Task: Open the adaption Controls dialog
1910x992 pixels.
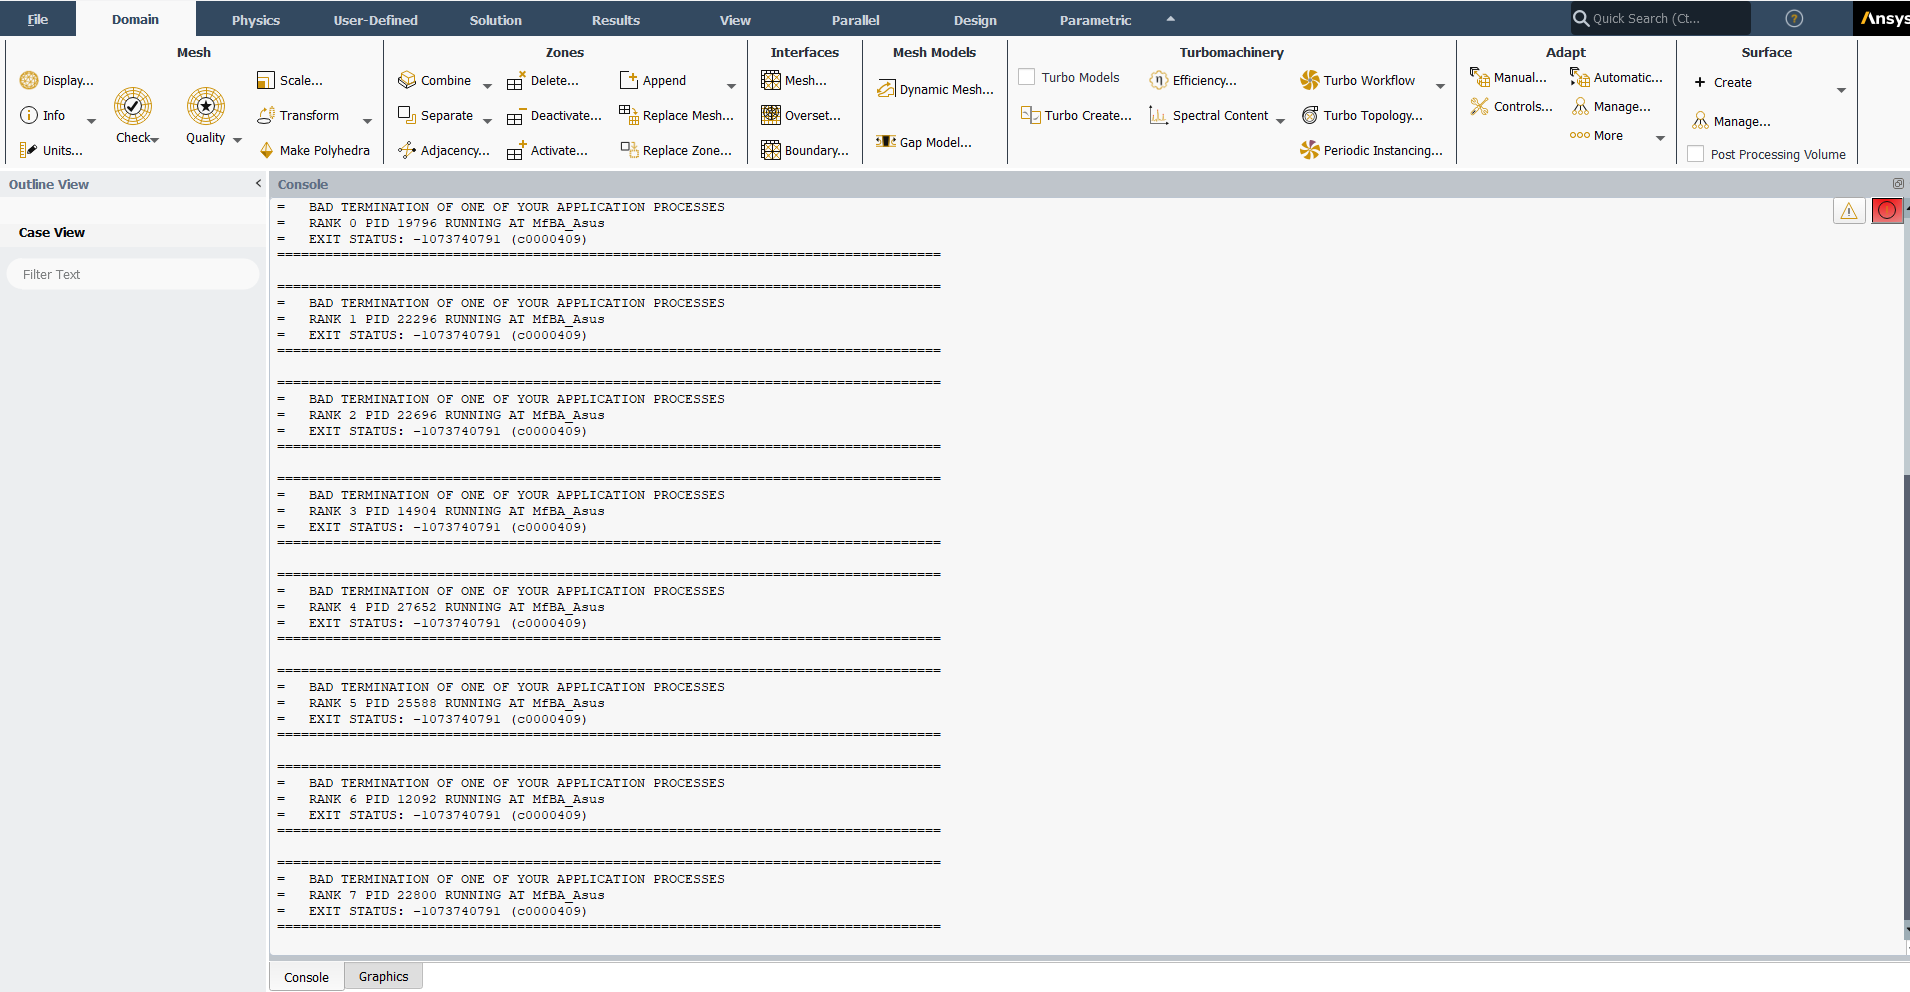Action: point(1511,106)
